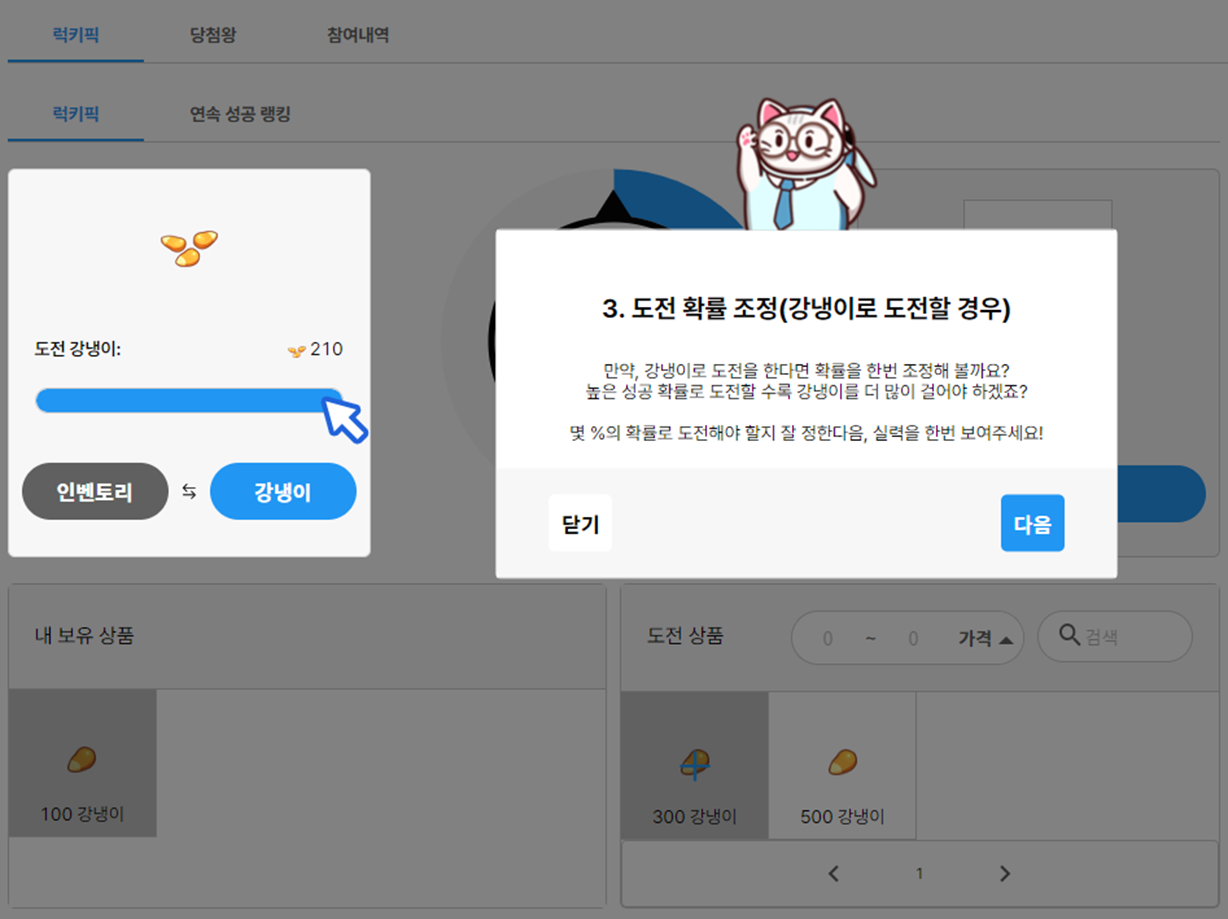Click the 도전 강냉이 amount slider bar
Viewport: 1228px width, 919px height.
coord(188,401)
